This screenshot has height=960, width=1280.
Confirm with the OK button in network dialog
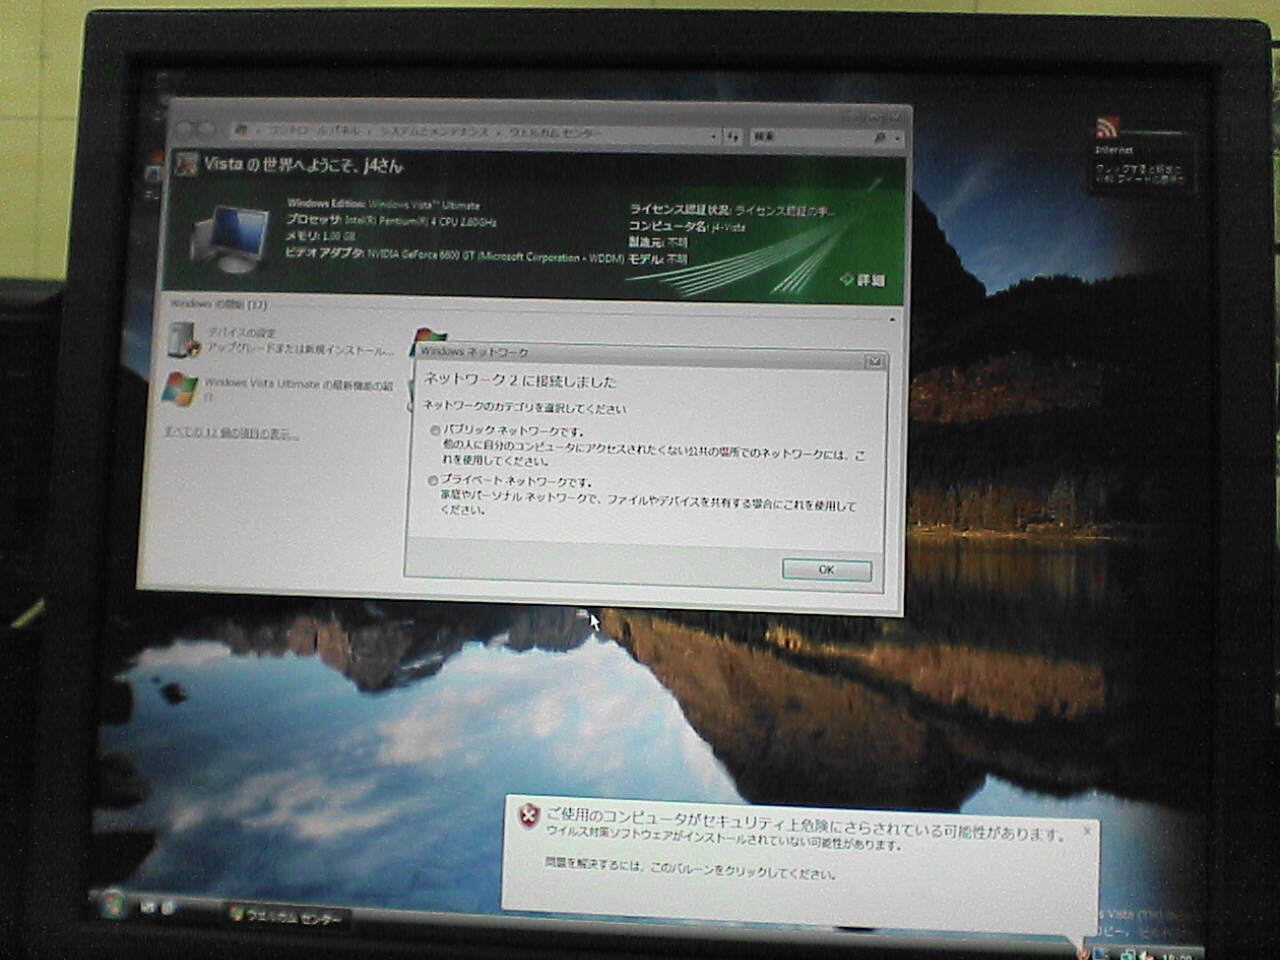click(826, 570)
